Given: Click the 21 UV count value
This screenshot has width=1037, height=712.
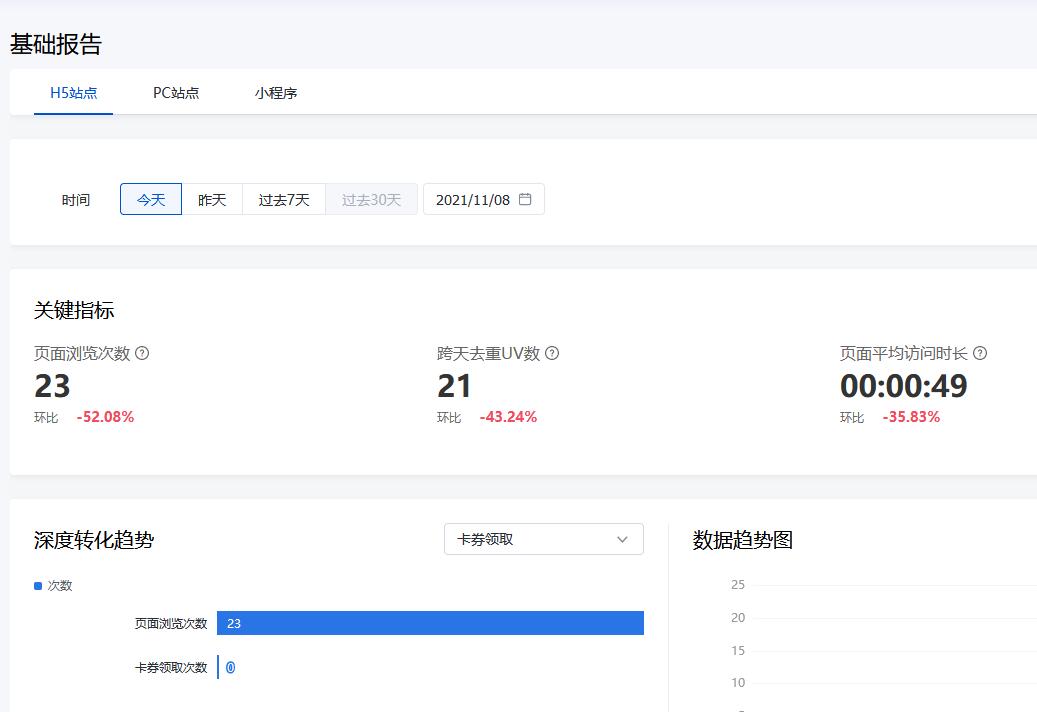Looking at the screenshot, I should pyautogui.click(x=454, y=386).
